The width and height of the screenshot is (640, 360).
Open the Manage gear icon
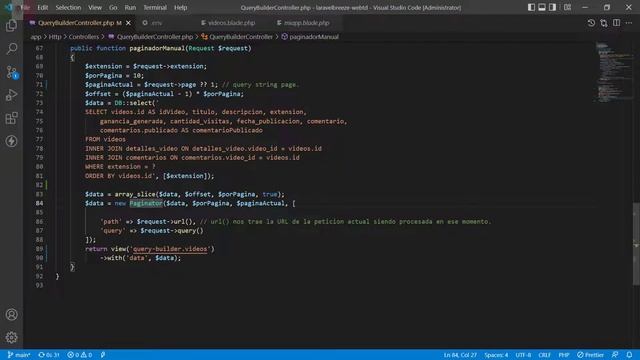point(11,337)
